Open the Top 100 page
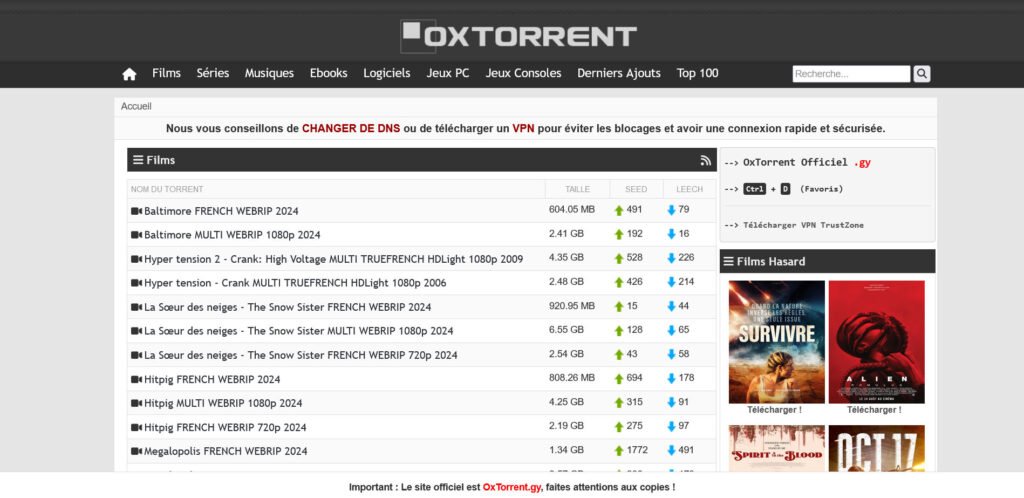Image resolution: width=1024 pixels, height=498 pixels. pyautogui.click(x=697, y=73)
